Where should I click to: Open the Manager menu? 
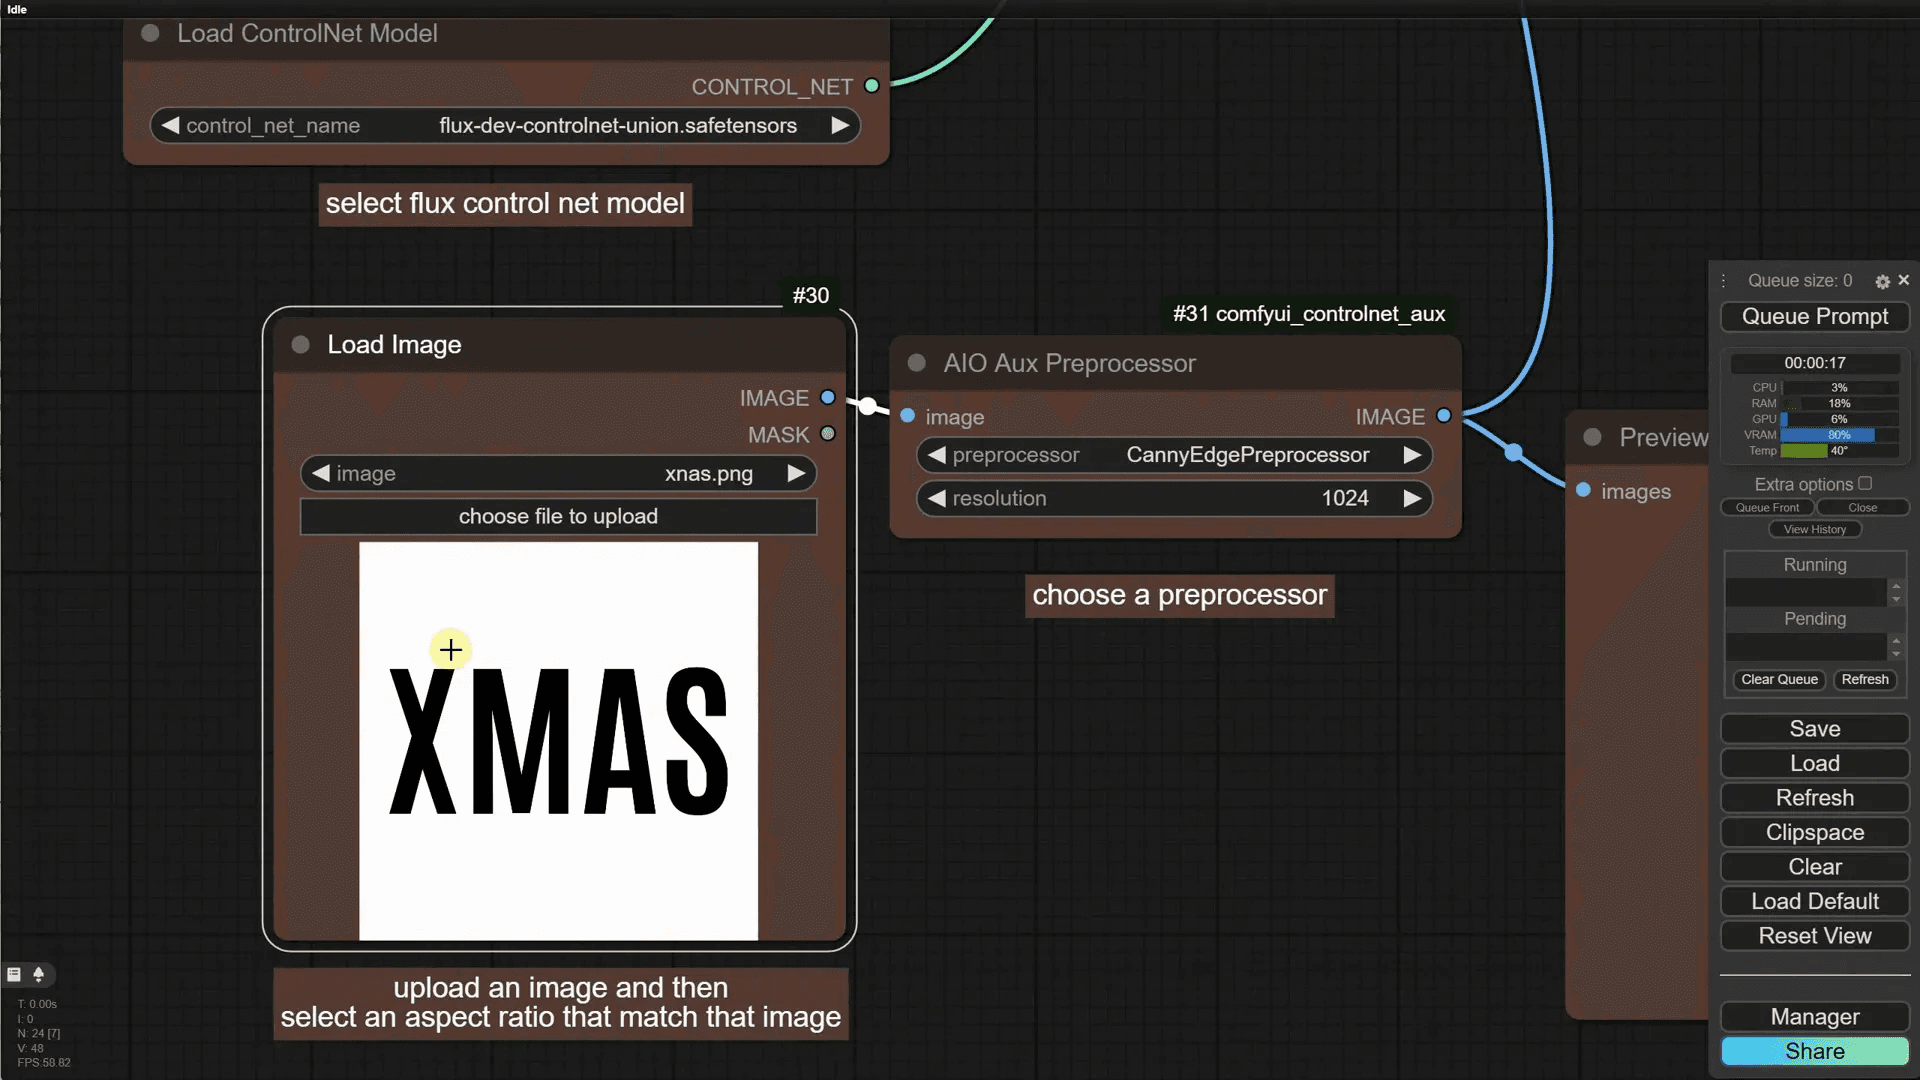(x=1814, y=1017)
